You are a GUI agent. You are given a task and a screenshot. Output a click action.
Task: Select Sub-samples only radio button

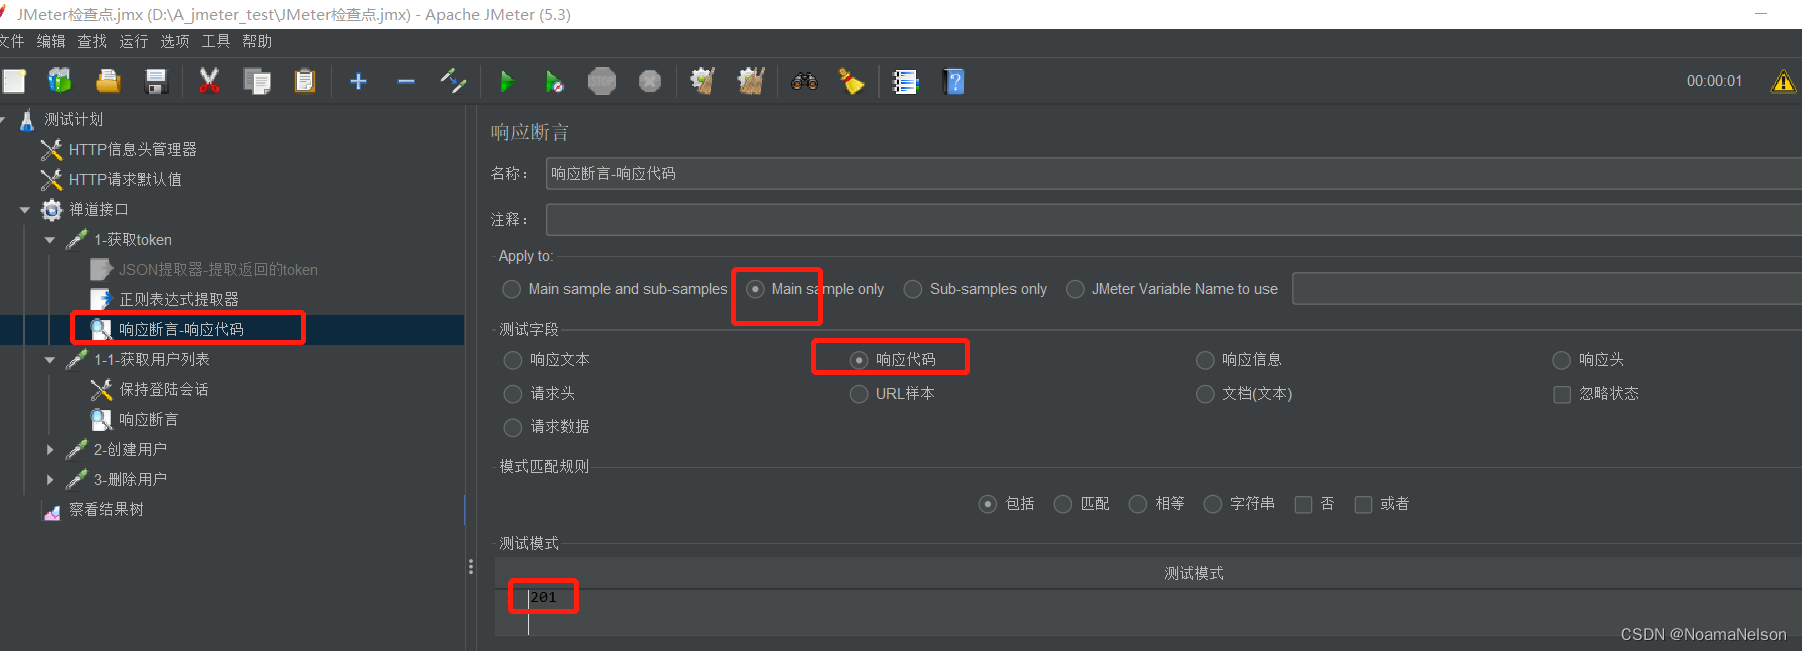click(x=913, y=289)
